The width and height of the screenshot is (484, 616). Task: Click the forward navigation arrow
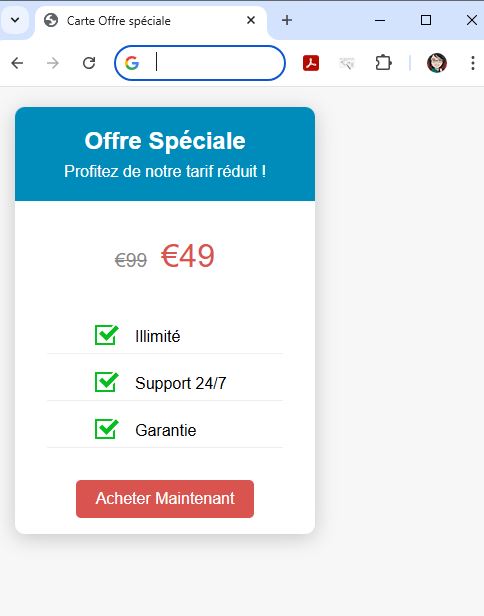pyautogui.click(x=53, y=63)
